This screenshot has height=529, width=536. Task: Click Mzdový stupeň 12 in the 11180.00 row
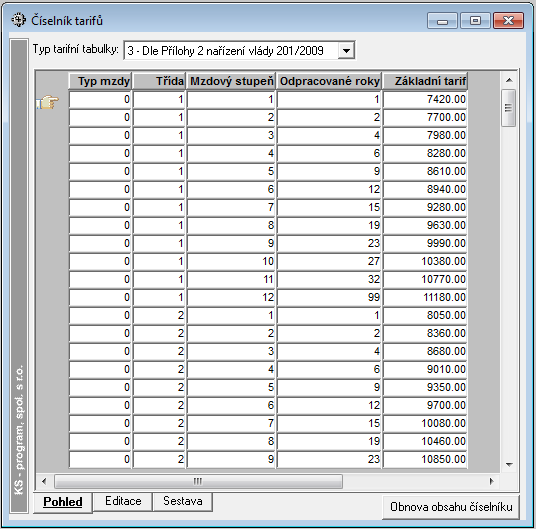pos(231,297)
